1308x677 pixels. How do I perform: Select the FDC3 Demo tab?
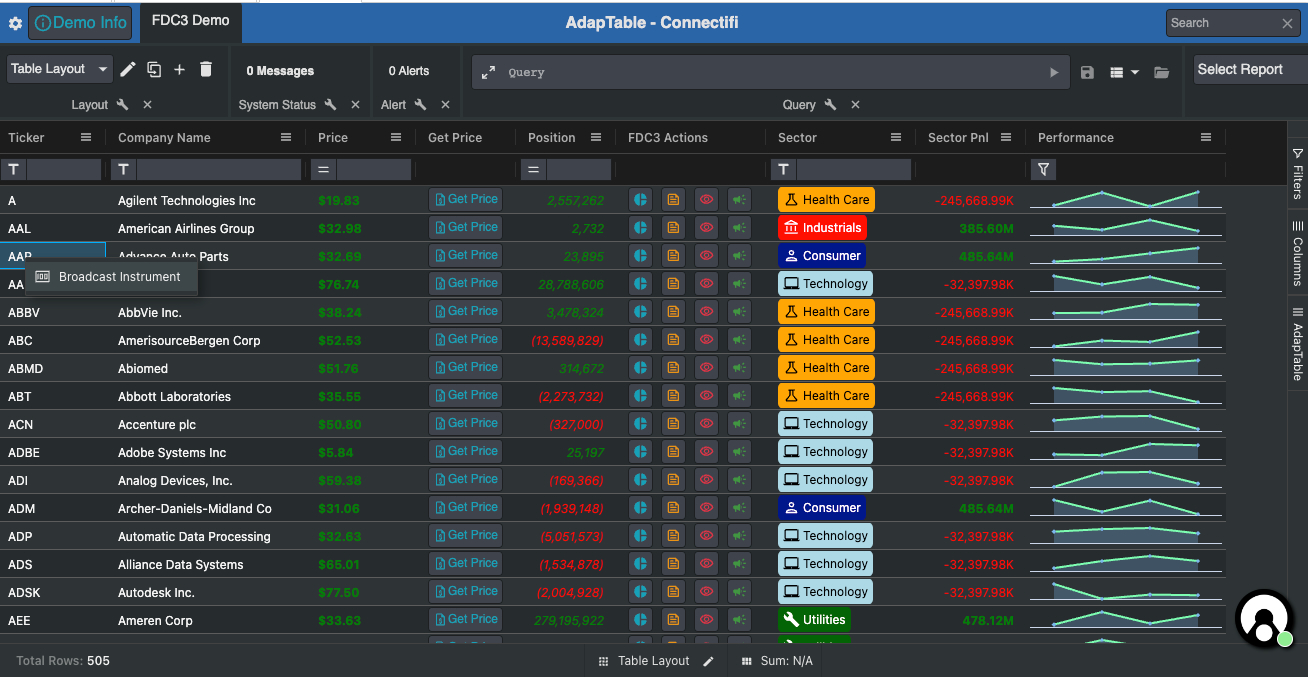pos(190,20)
